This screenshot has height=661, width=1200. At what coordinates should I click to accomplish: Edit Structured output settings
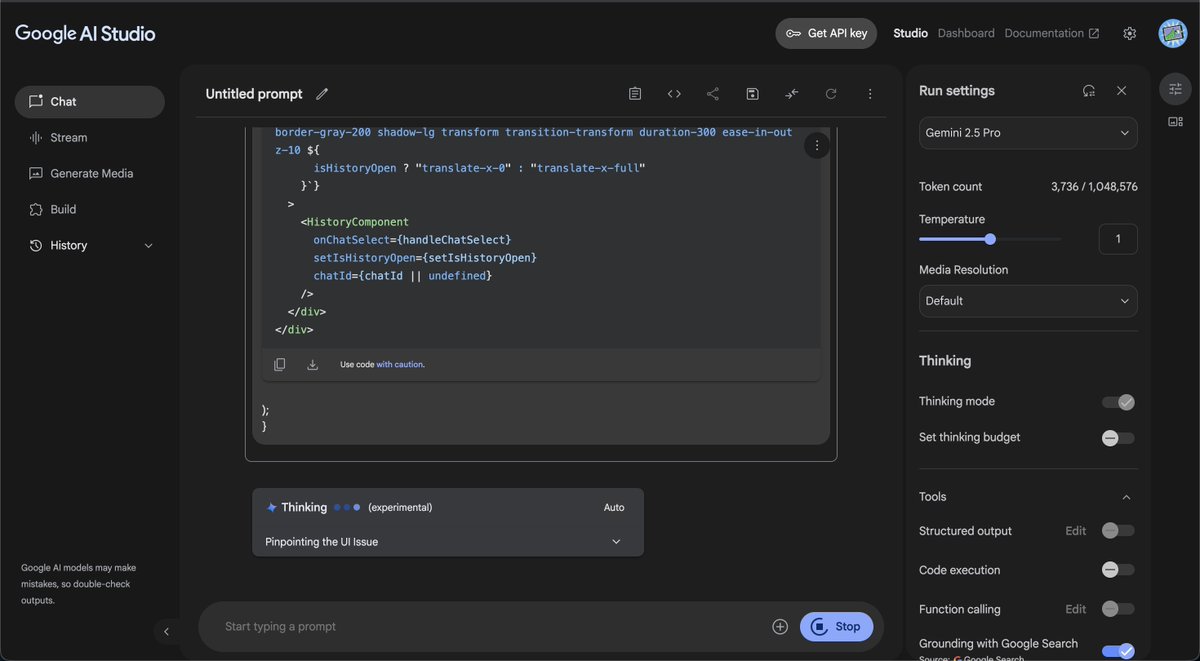1075,531
